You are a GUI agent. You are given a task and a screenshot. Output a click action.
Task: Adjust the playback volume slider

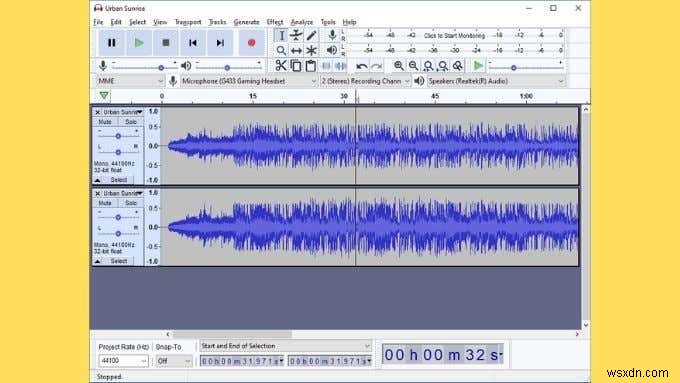click(229, 66)
